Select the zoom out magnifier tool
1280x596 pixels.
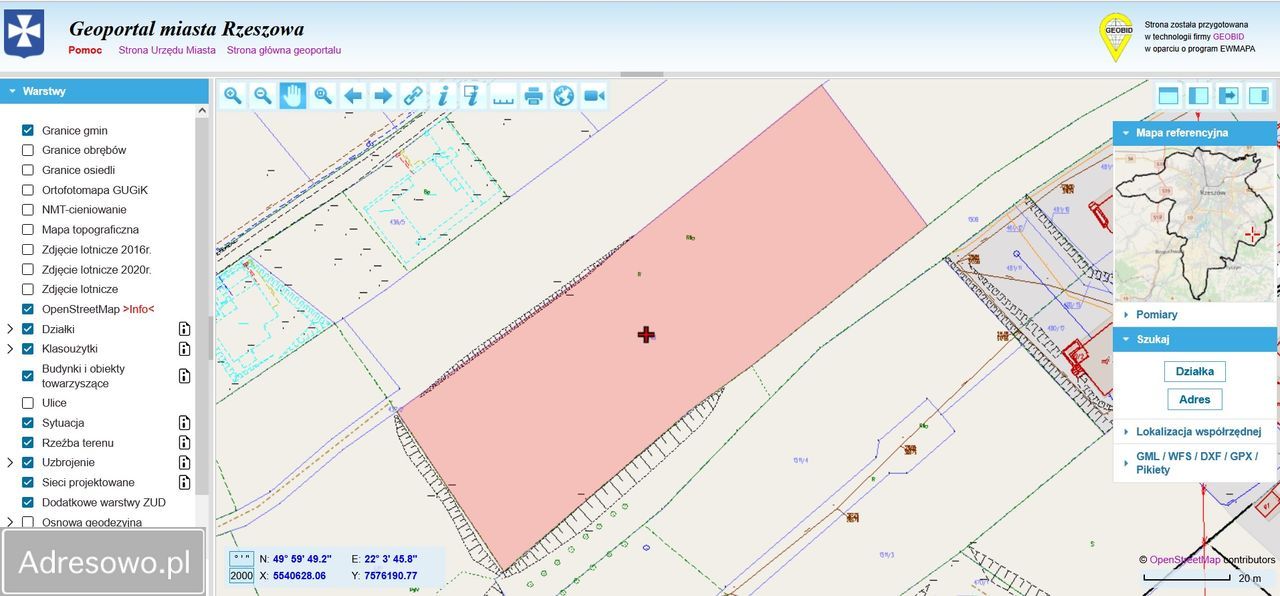click(x=263, y=96)
